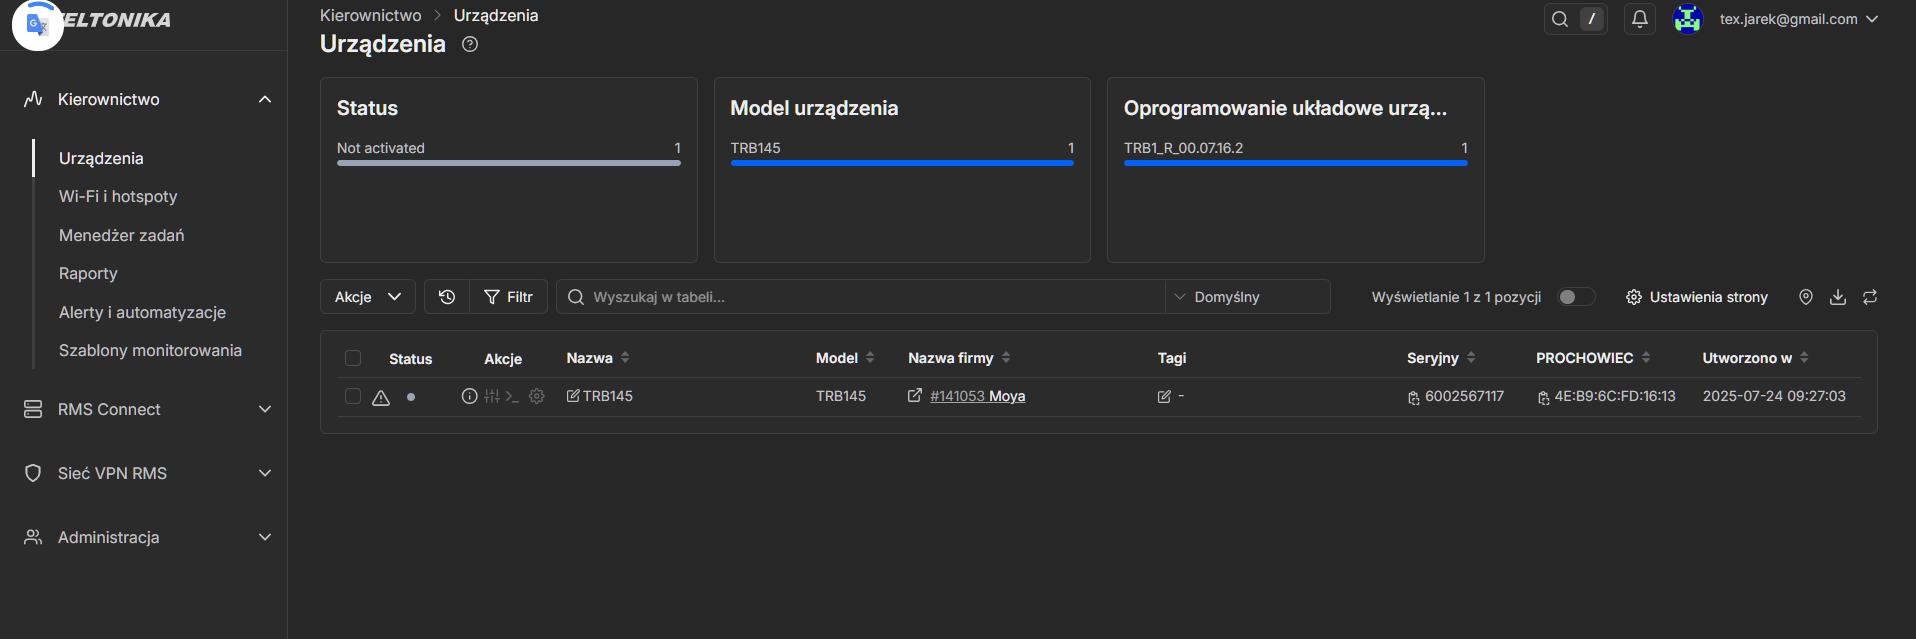1916x639 pixels.
Task: Open the terminal CLI icon for TRB145
Action: tap(512, 396)
